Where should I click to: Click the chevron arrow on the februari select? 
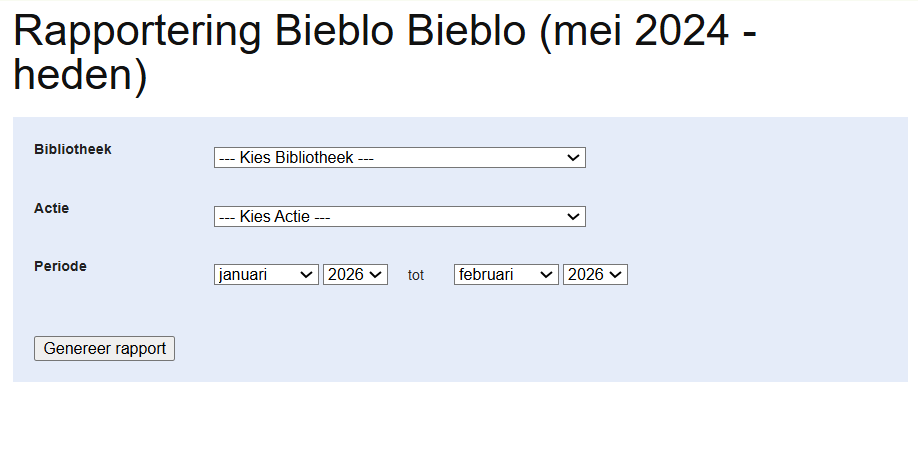point(547,275)
